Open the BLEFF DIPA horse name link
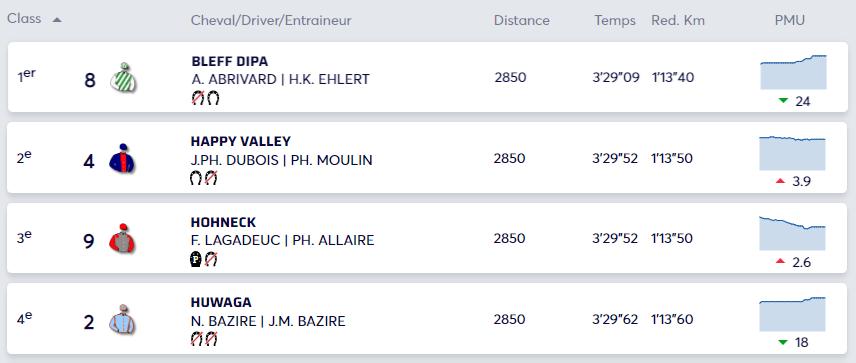Screen dimensions: 856x363 pos(230,62)
